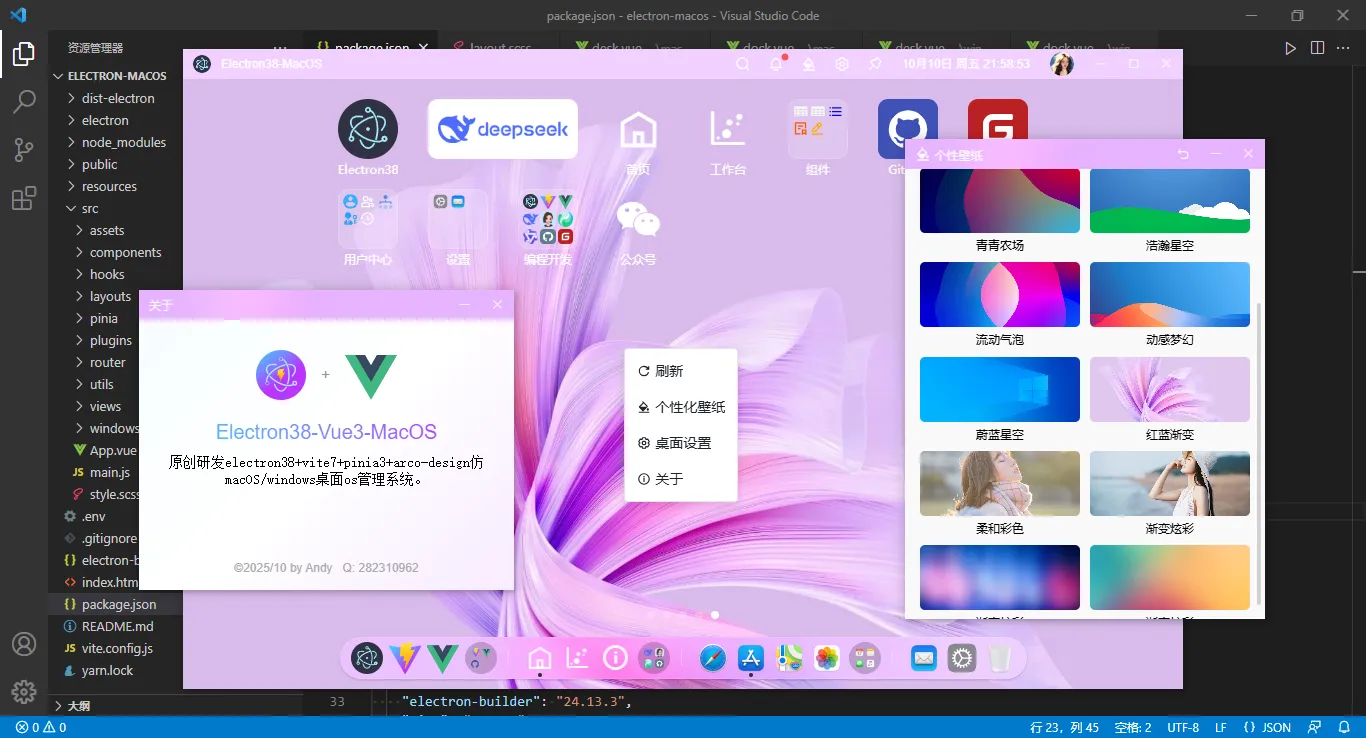Launch Safari from the dock
The image size is (1366, 738).
tap(712, 658)
